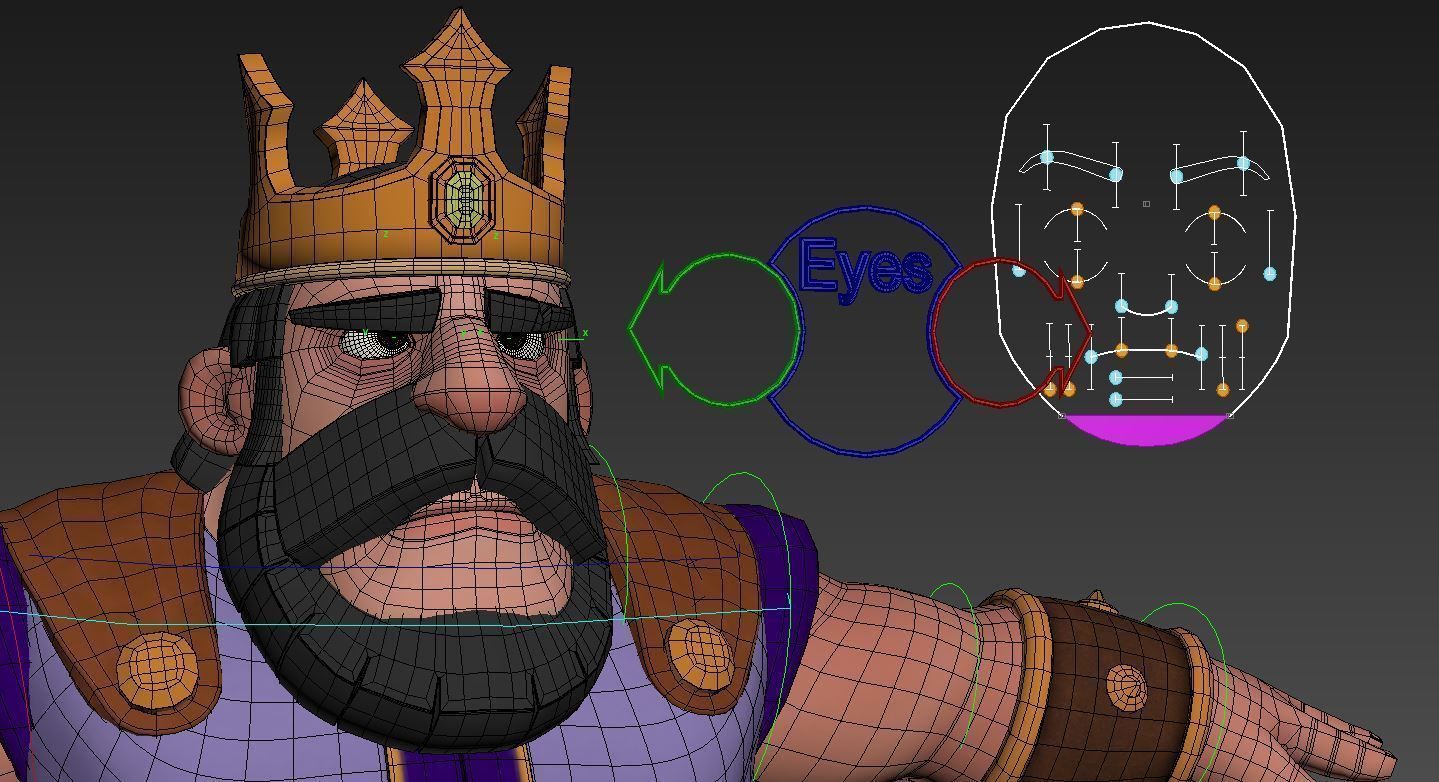Select lower eyelid orange knob of right panel eye
This screenshot has width=1439, height=782.
pyautogui.click(x=1214, y=284)
